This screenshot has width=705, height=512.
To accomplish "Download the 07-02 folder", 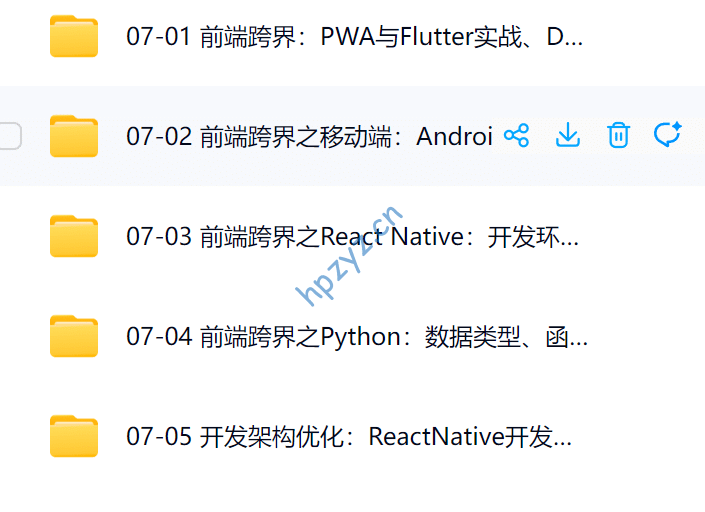I will tap(567, 136).
